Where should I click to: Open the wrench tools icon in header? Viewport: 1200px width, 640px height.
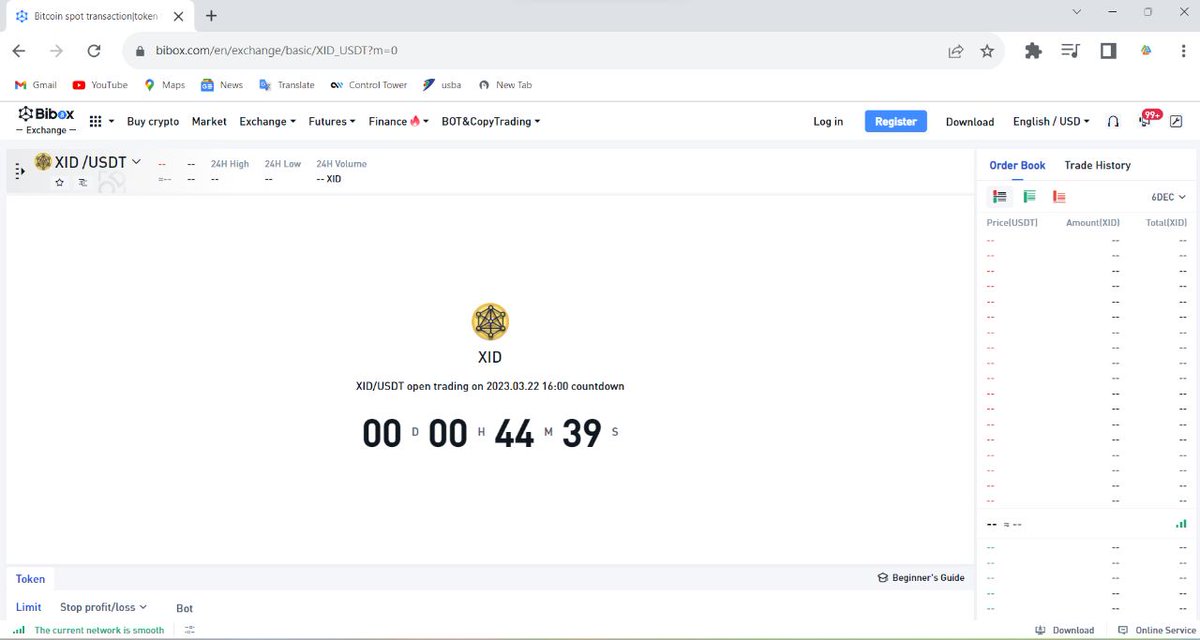(1175, 121)
